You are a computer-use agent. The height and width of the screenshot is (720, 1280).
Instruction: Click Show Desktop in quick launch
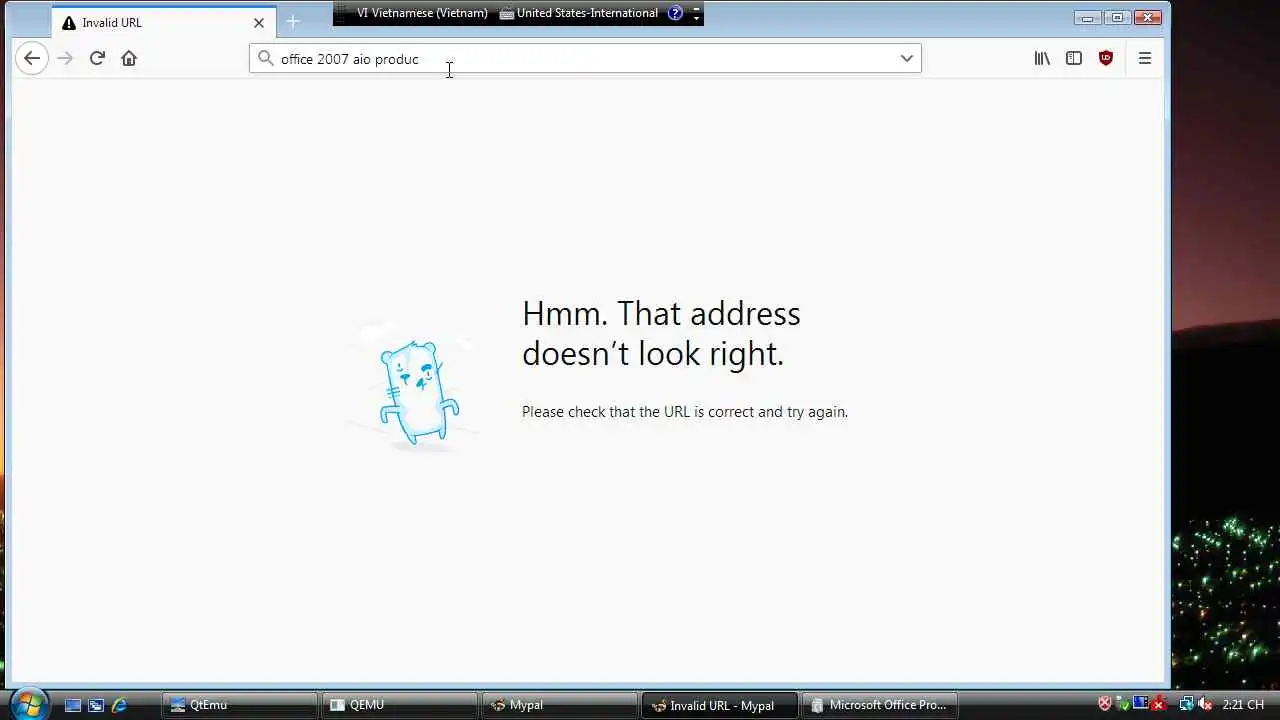tap(73, 705)
